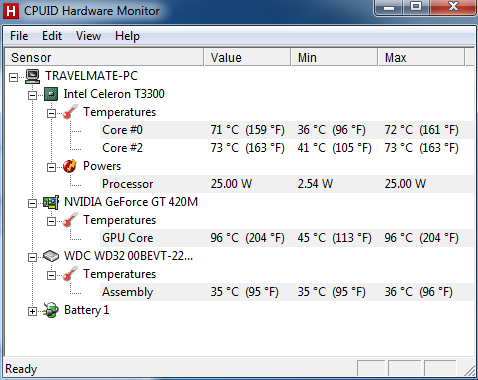This screenshot has width=478, height=380.
Task: Click the Sensor column header
Action: pyautogui.click(x=104, y=57)
